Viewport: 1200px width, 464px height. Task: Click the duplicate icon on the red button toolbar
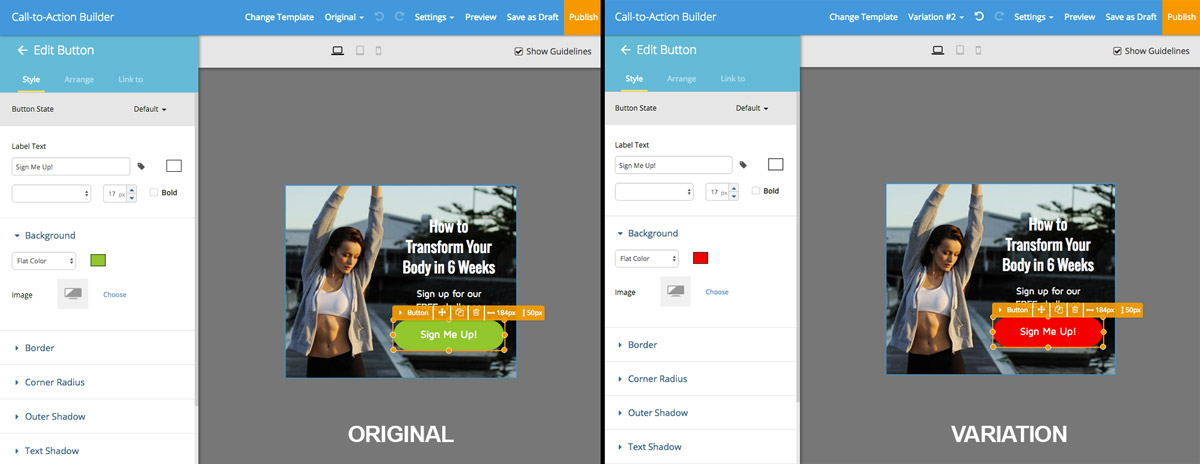1058,310
